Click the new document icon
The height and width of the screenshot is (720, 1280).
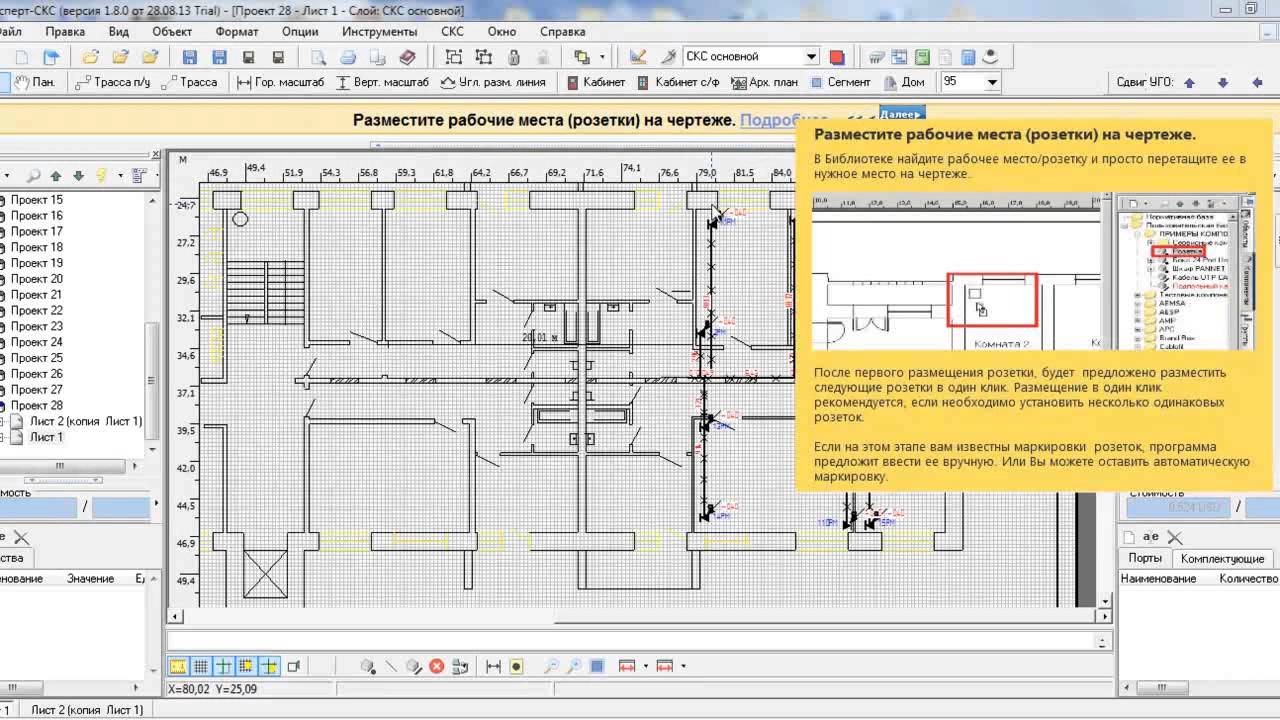tap(21, 57)
